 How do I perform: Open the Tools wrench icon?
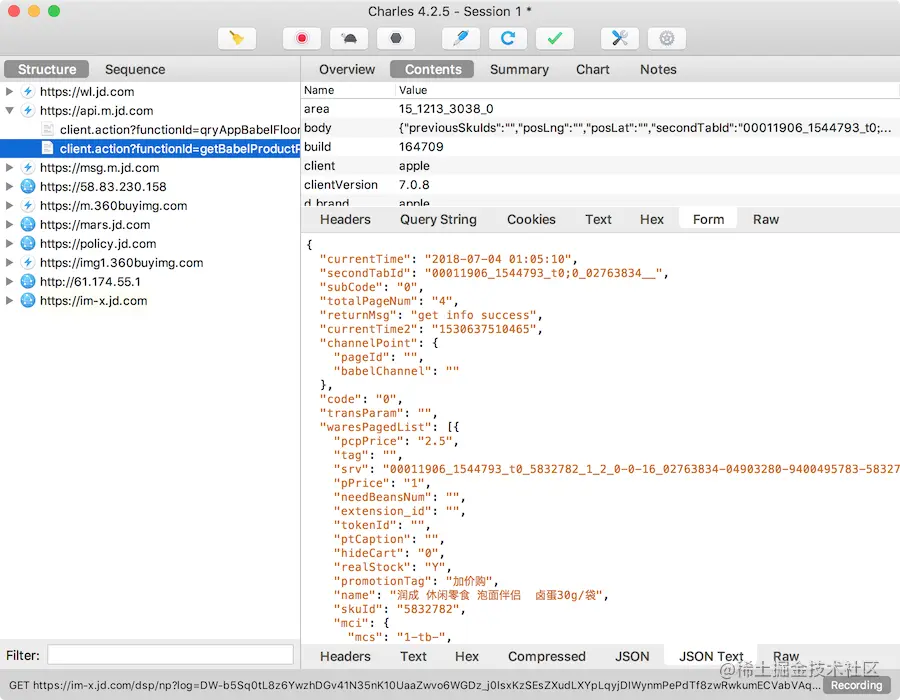619,38
